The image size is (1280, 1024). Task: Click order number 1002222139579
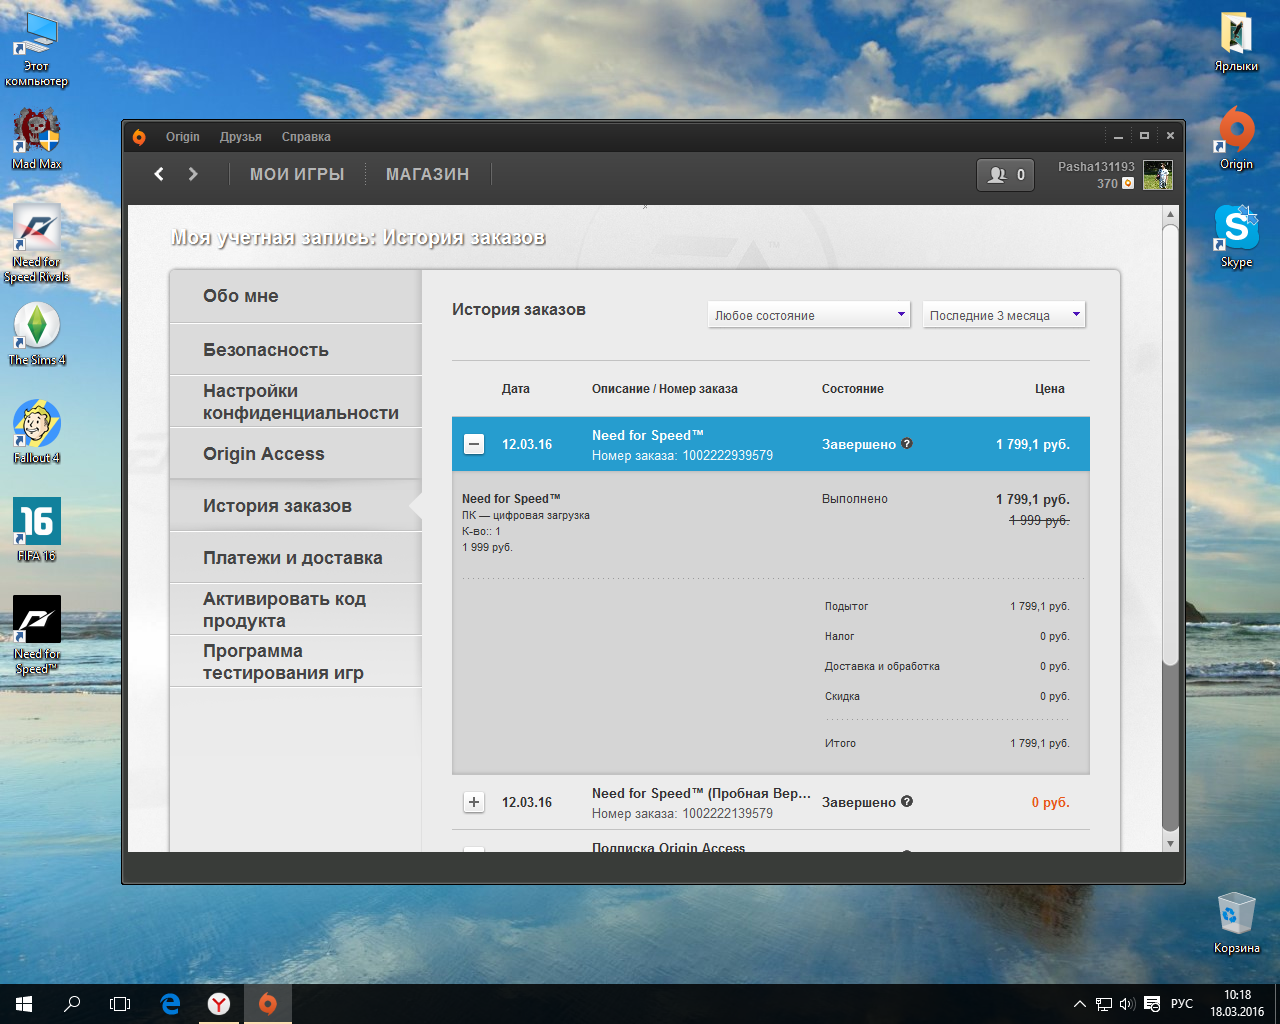tap(728, 813)
